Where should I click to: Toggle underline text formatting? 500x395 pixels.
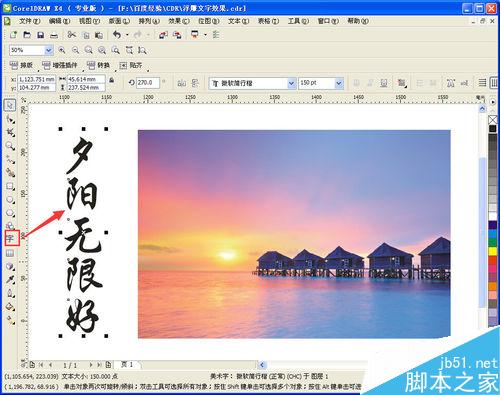point(384,83)
